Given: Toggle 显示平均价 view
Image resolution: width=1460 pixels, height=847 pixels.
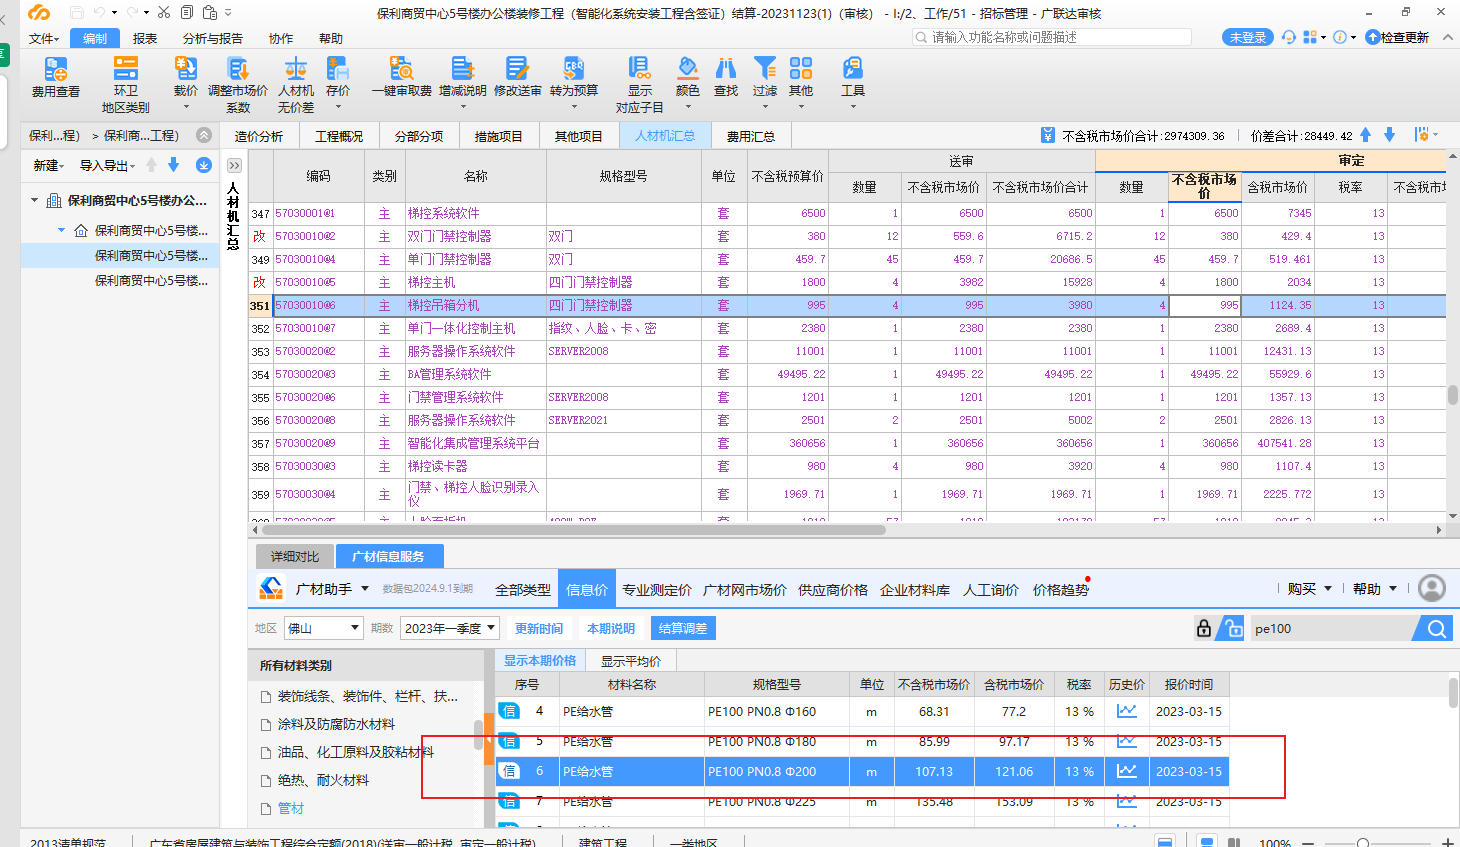Looking at the screenshot, I should [x=631, y=661].
